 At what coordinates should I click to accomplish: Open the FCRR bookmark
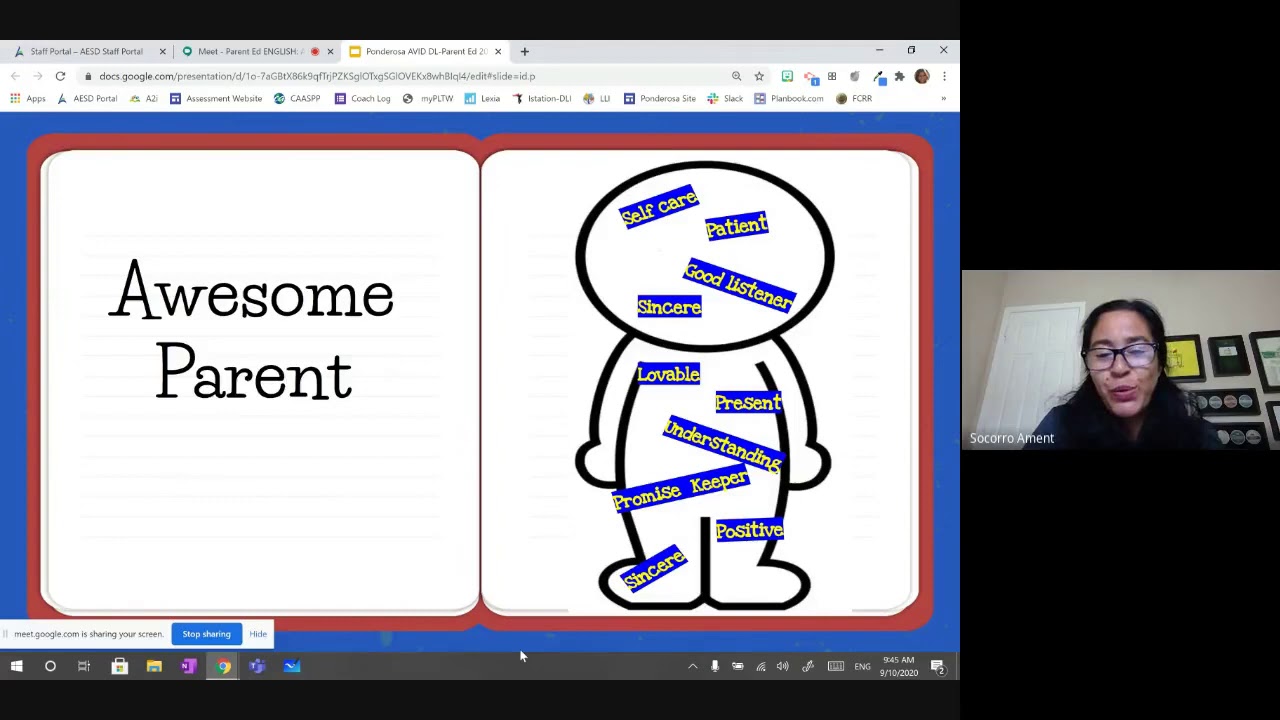854,98
